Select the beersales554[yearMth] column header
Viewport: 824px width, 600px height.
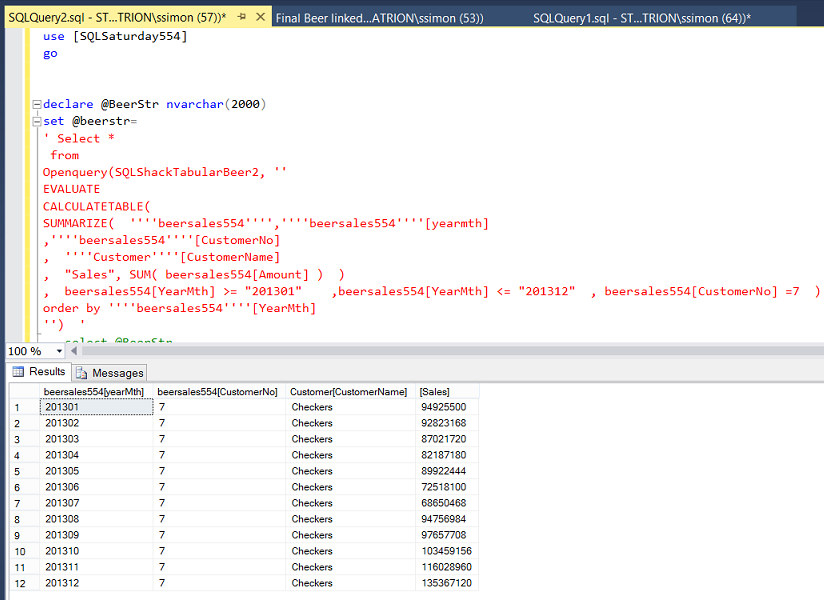pyautogui.click(x=95, y=391)
